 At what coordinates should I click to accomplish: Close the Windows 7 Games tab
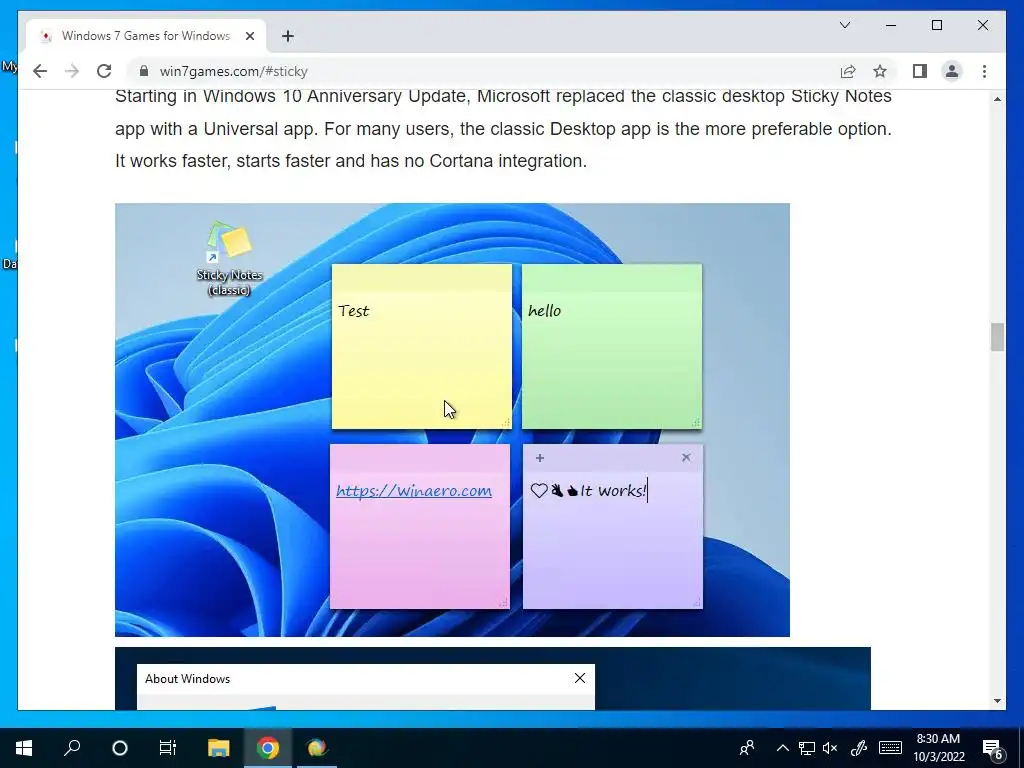(249, 36)
